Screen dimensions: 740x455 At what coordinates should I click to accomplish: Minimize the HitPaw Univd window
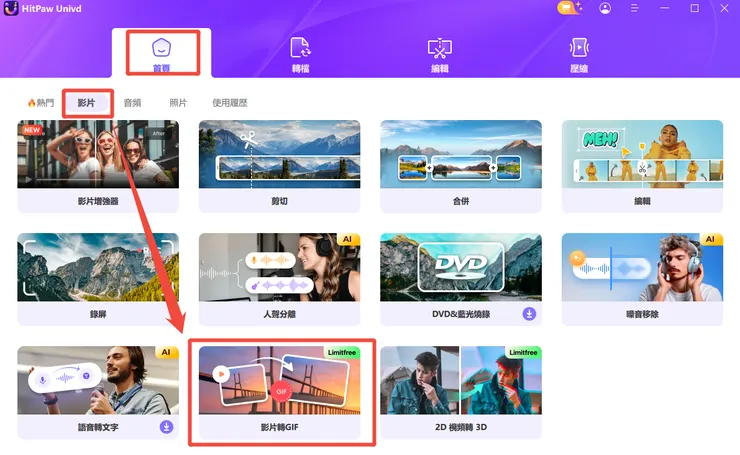point(664,8)
